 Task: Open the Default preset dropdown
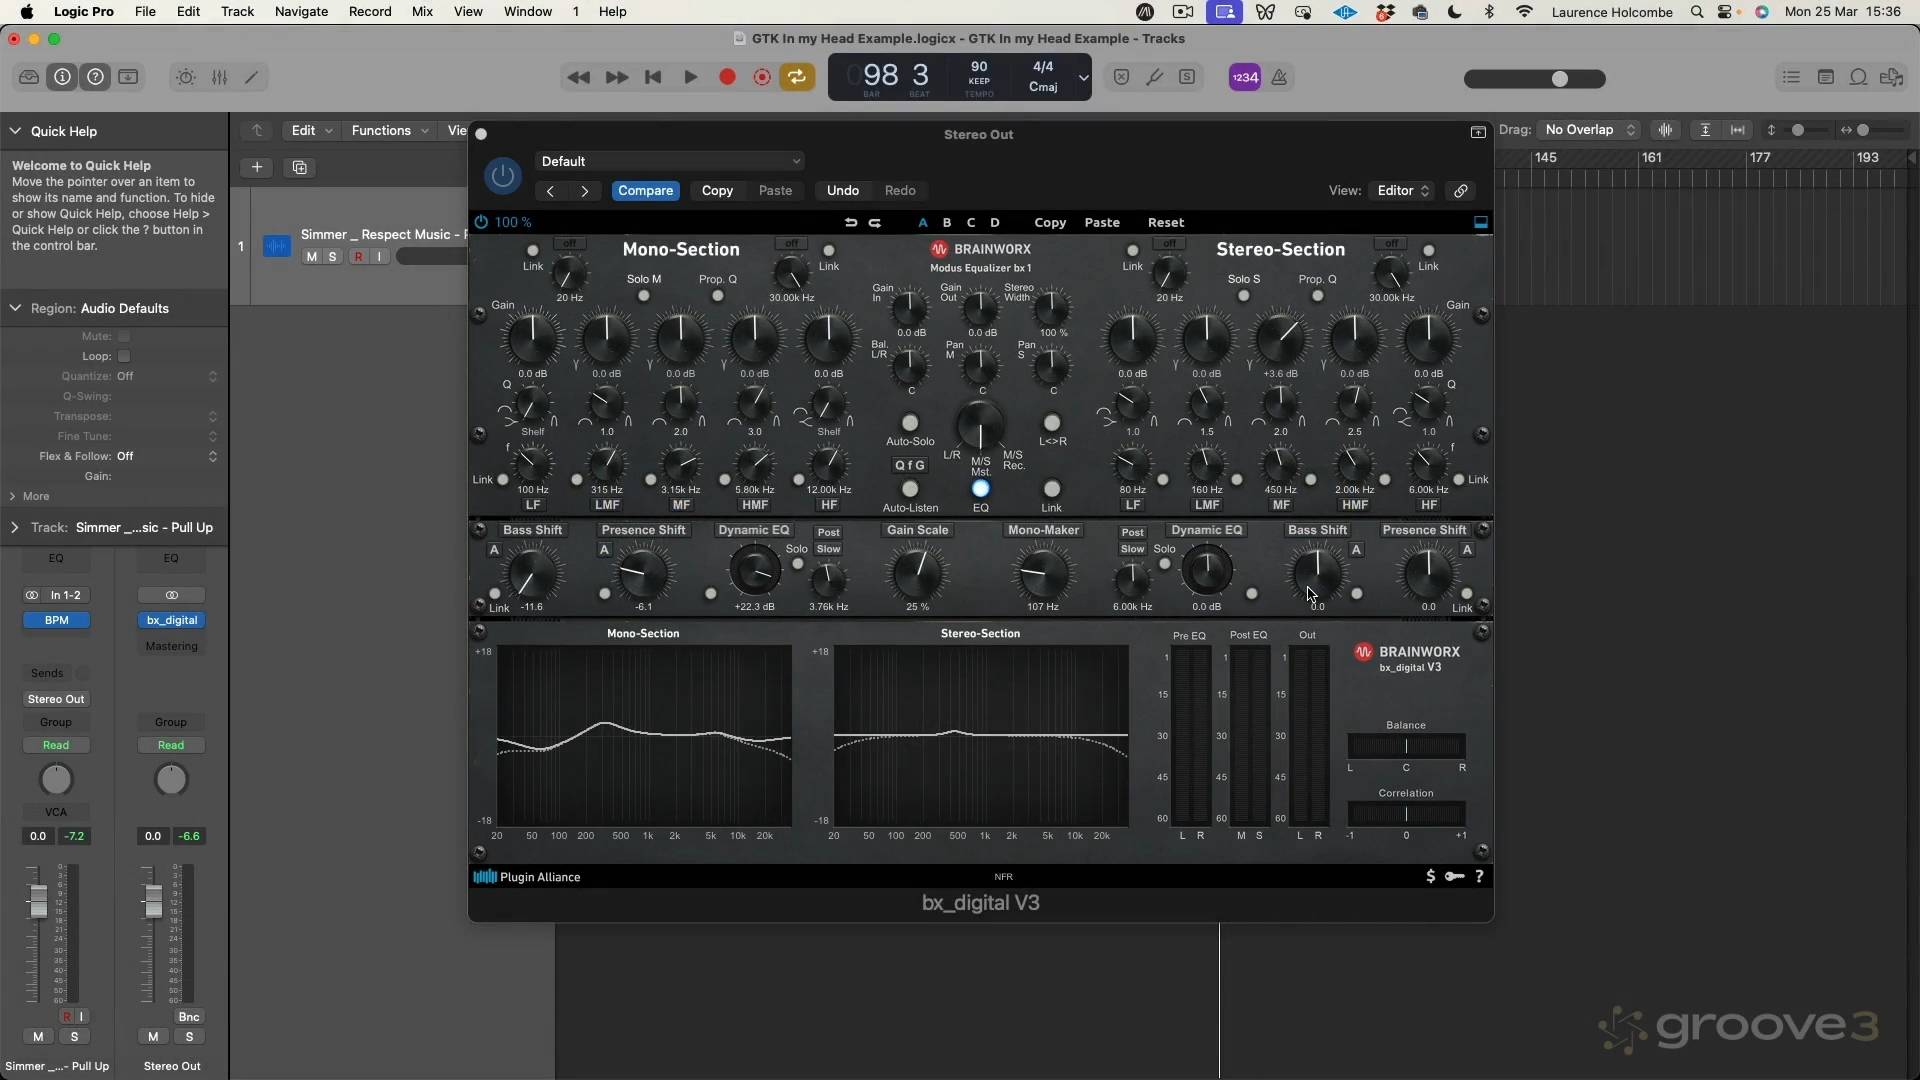[x=670, y=161]
